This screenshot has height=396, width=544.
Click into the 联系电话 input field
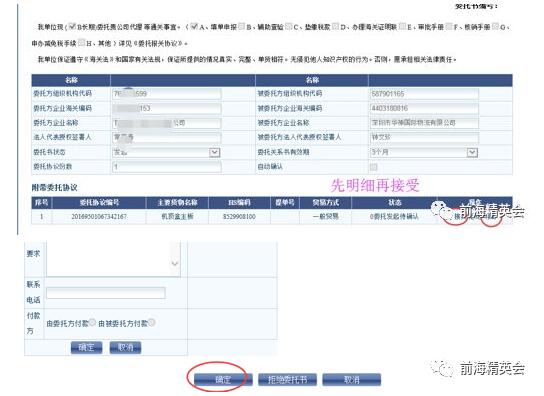(x=106, y=293)
